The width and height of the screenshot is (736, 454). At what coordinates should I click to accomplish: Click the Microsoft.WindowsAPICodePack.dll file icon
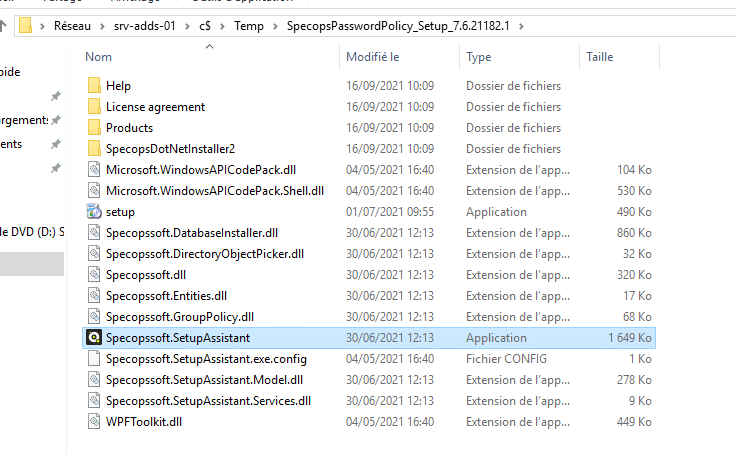pos(94,169)
